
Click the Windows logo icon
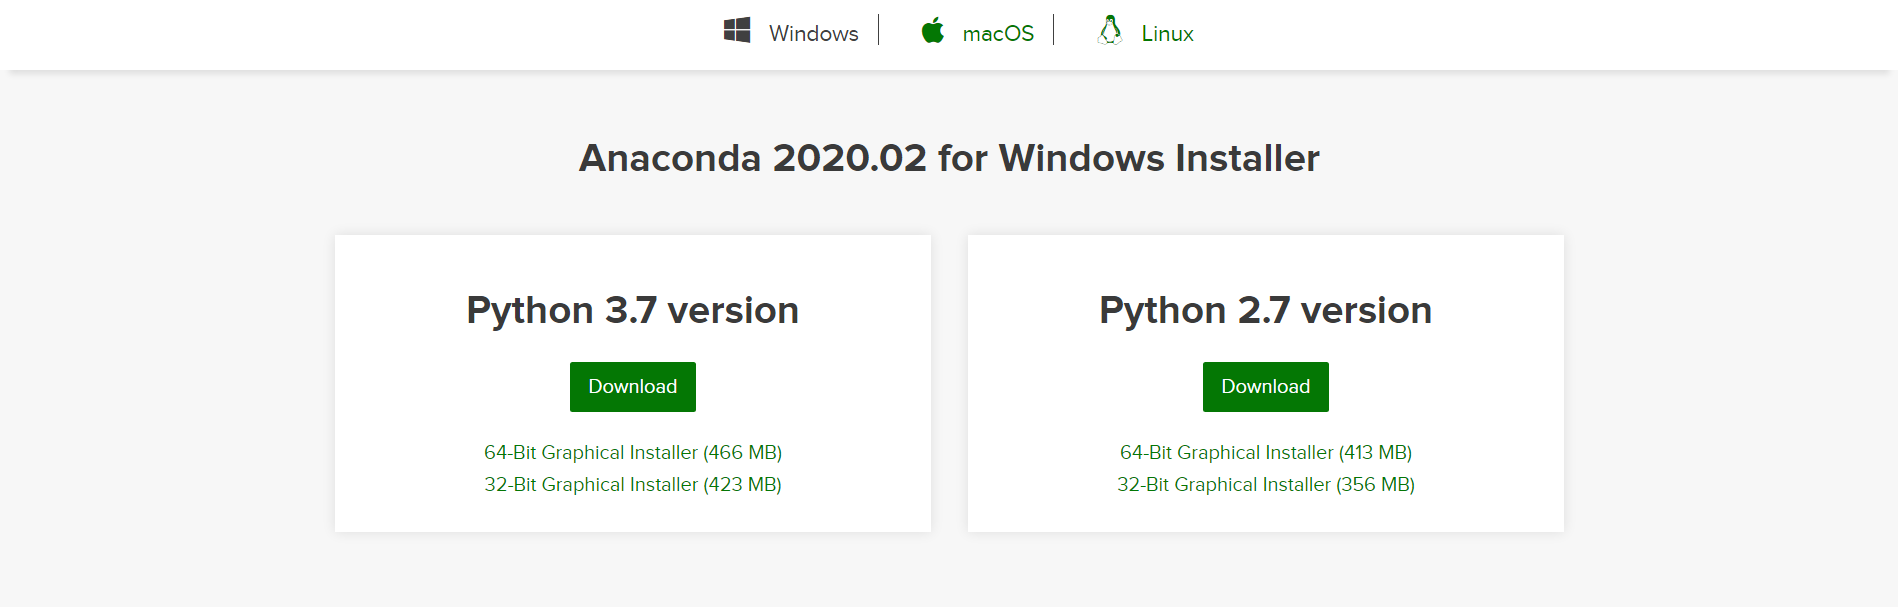pos(737,30)
